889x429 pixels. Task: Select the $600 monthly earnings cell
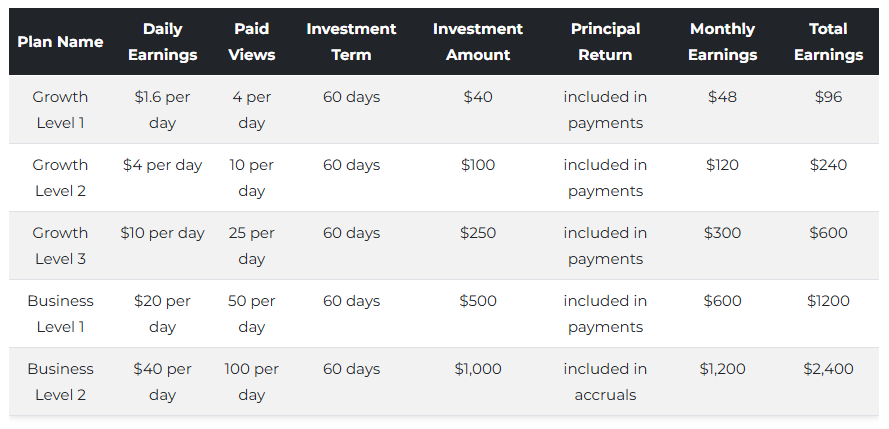pyautogui.click(x=722, y=301)
